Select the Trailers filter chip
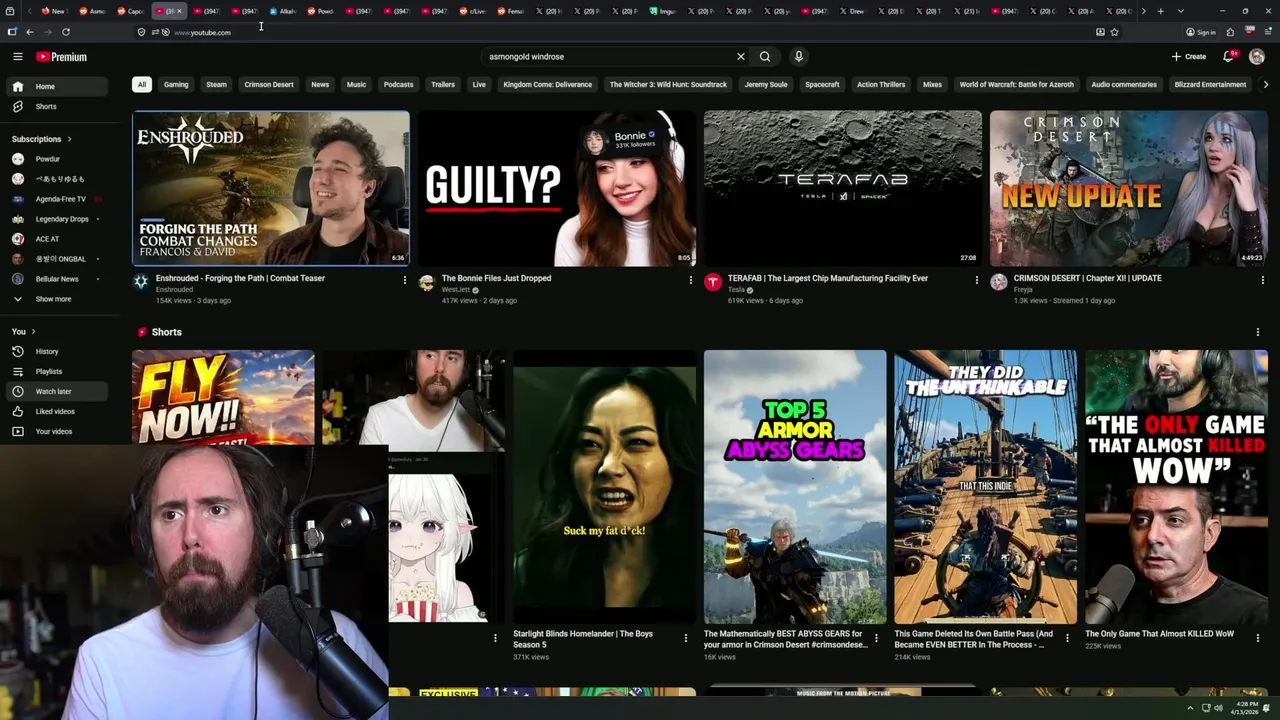The image size is (1280, 720). [443, 85]
